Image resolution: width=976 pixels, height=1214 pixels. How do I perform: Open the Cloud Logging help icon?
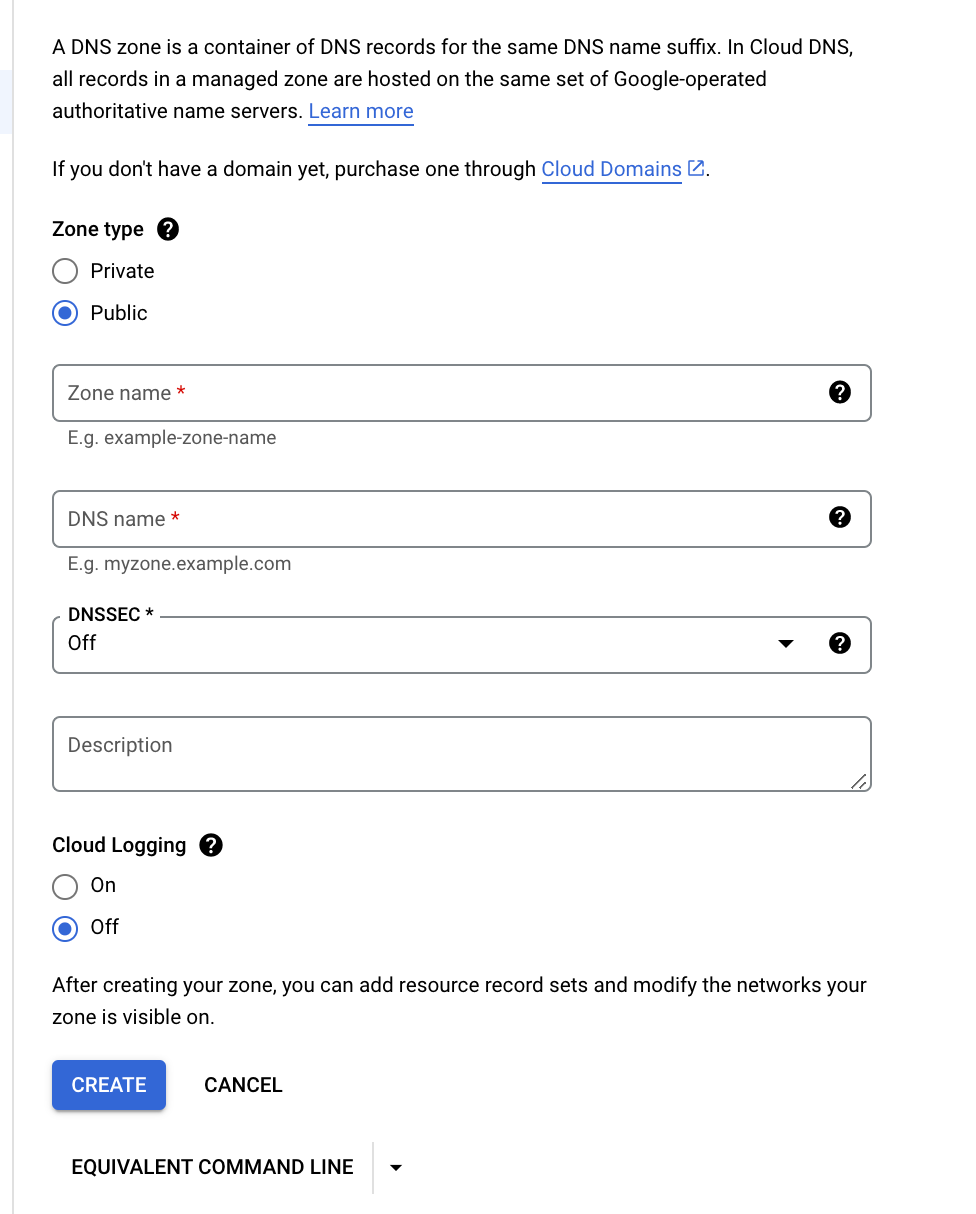point(211,845)
